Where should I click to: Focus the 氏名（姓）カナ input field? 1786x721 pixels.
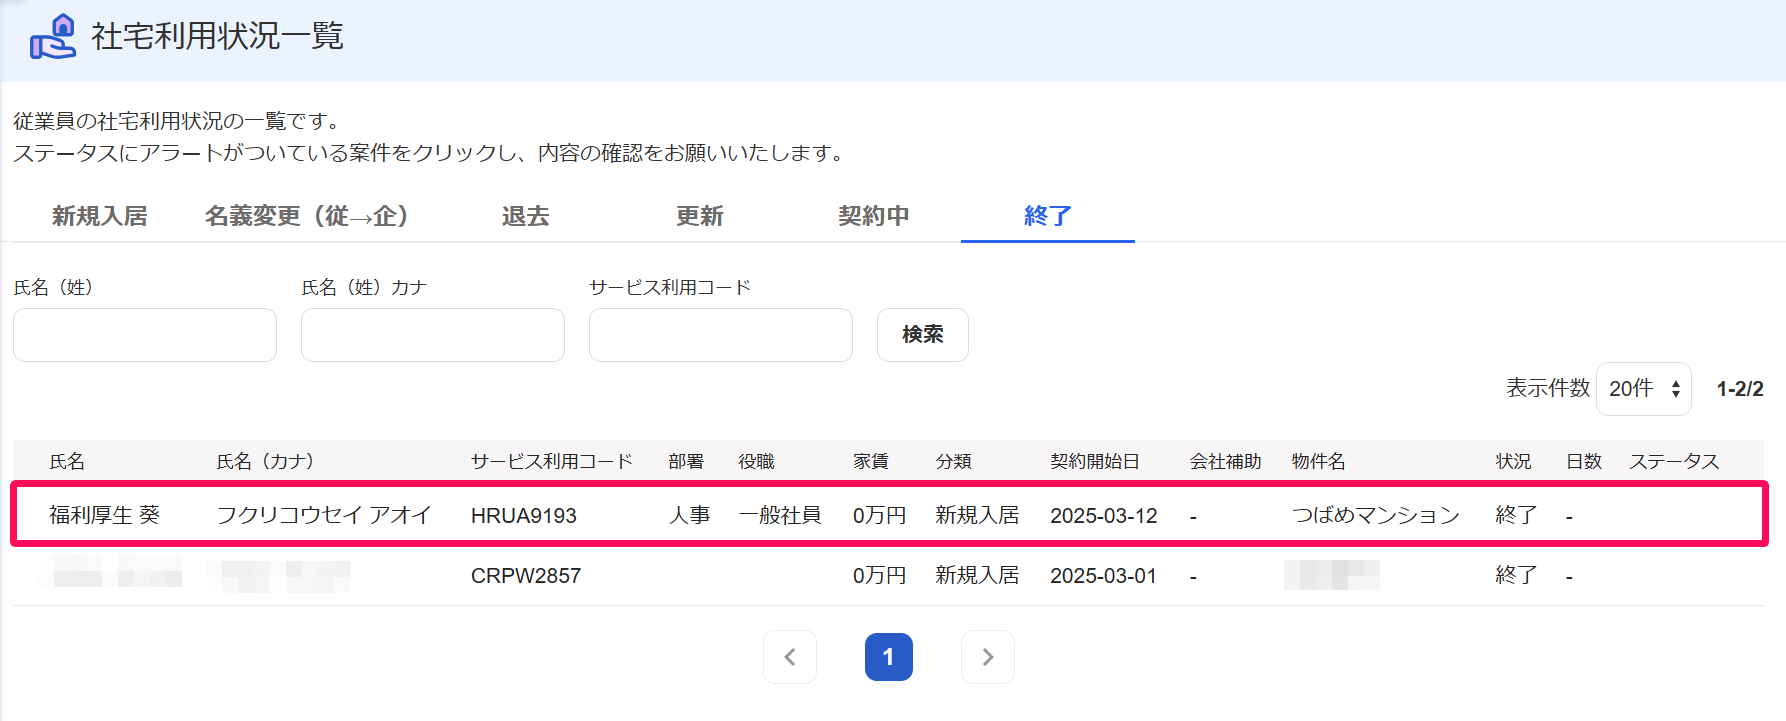[x=433, y=335]
